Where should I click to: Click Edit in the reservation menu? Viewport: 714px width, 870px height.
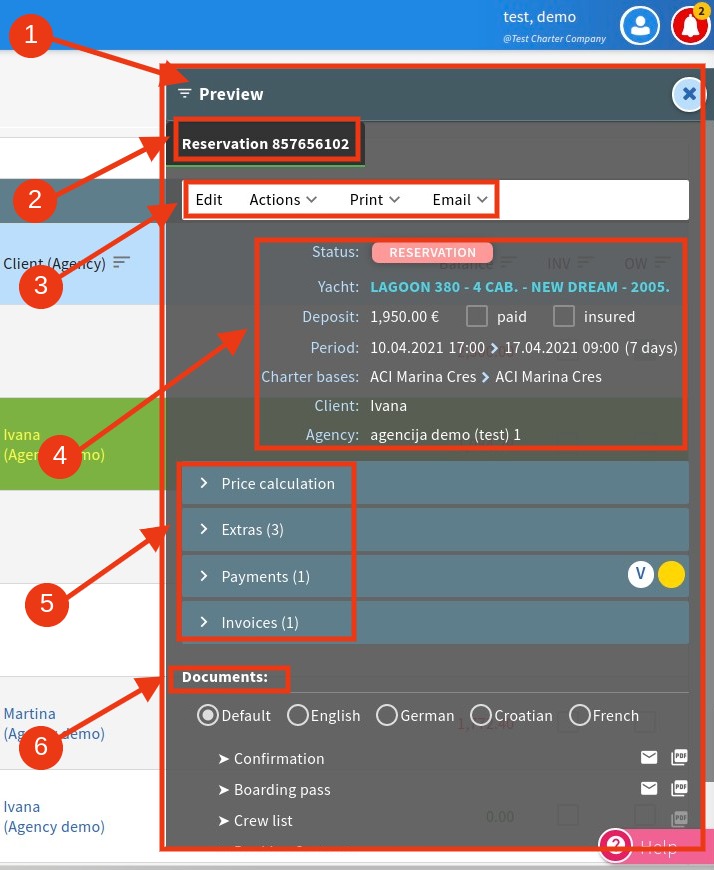pos(209,199)
